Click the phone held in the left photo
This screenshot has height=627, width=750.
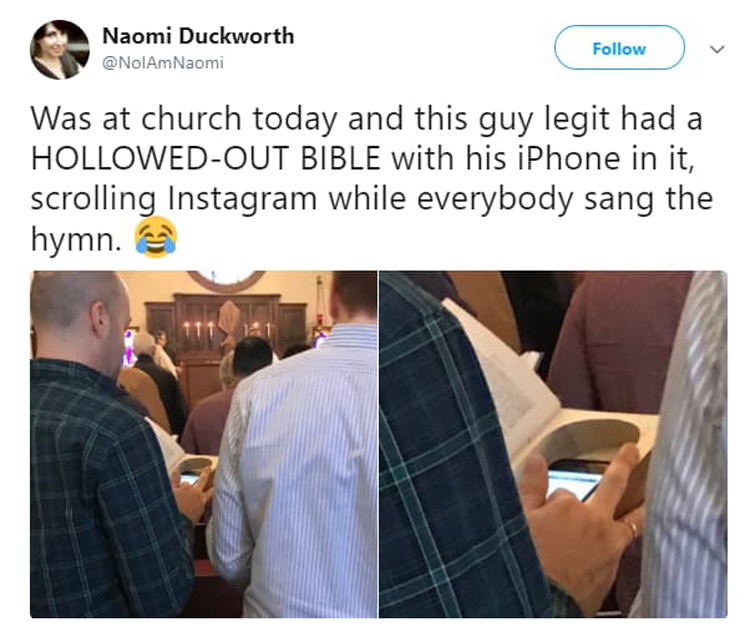(190, 478)
